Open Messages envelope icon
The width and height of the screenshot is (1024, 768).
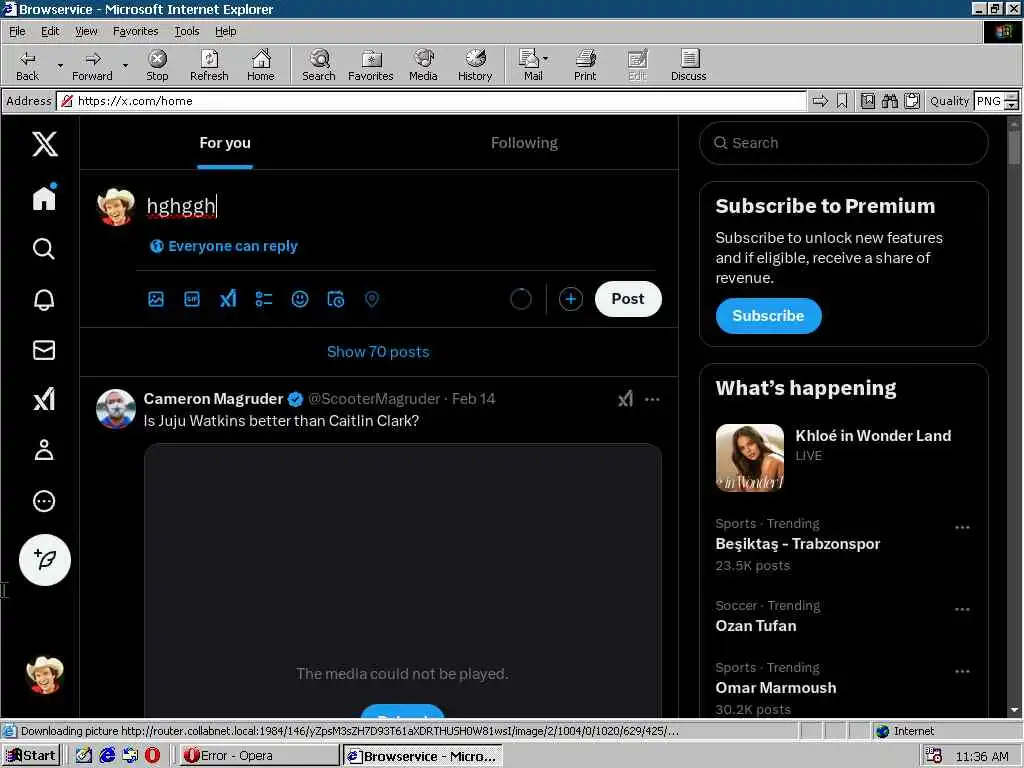(x=44, y=350)
